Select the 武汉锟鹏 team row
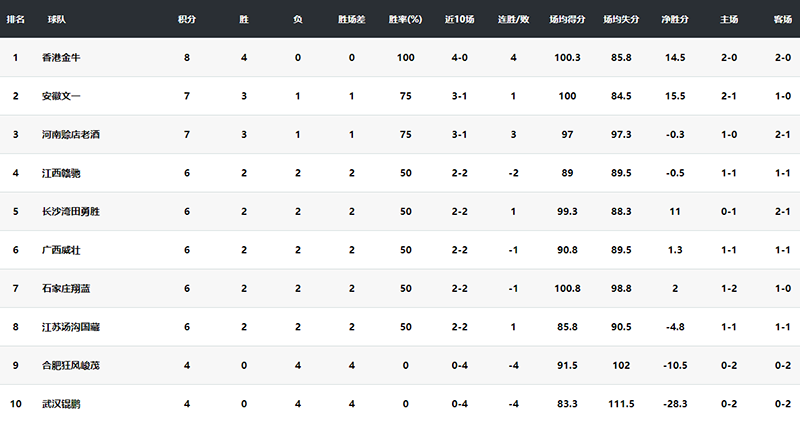This screenshot has height=422, width=800. 400,404
